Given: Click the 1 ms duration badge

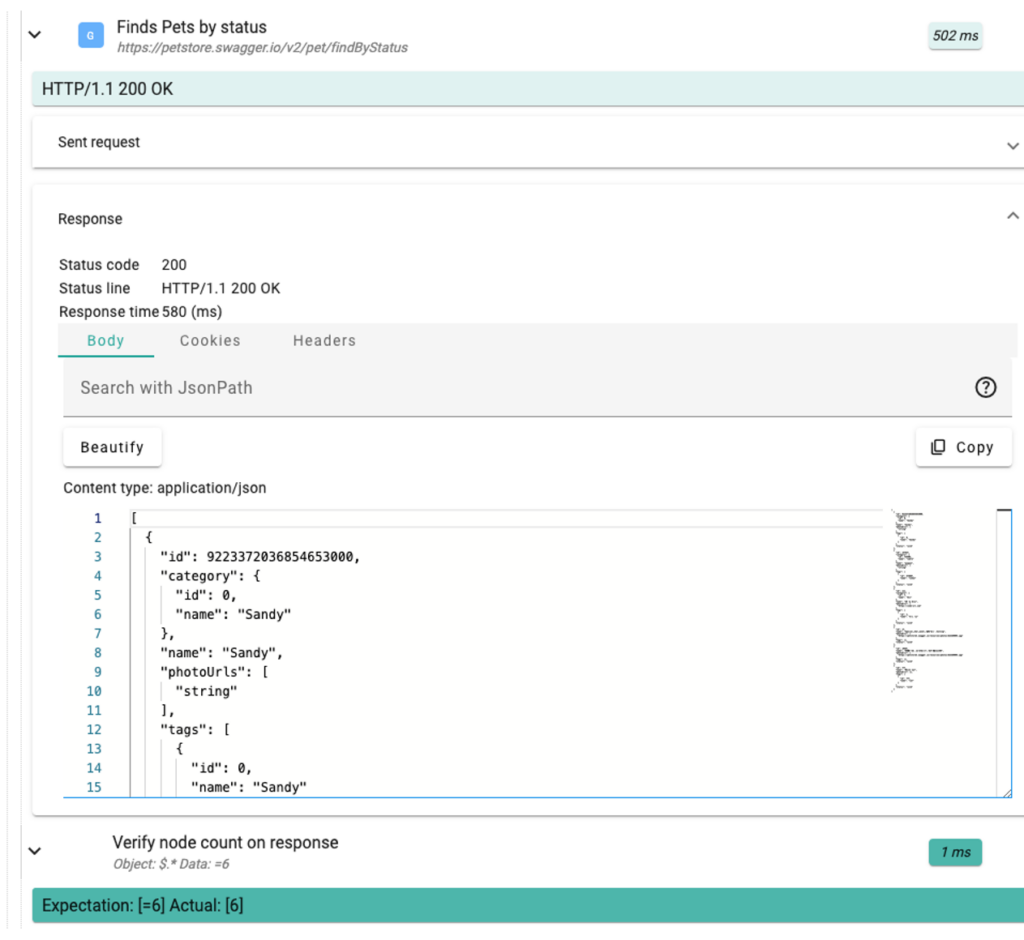Looking at the screenshot, I should point(955,852).
